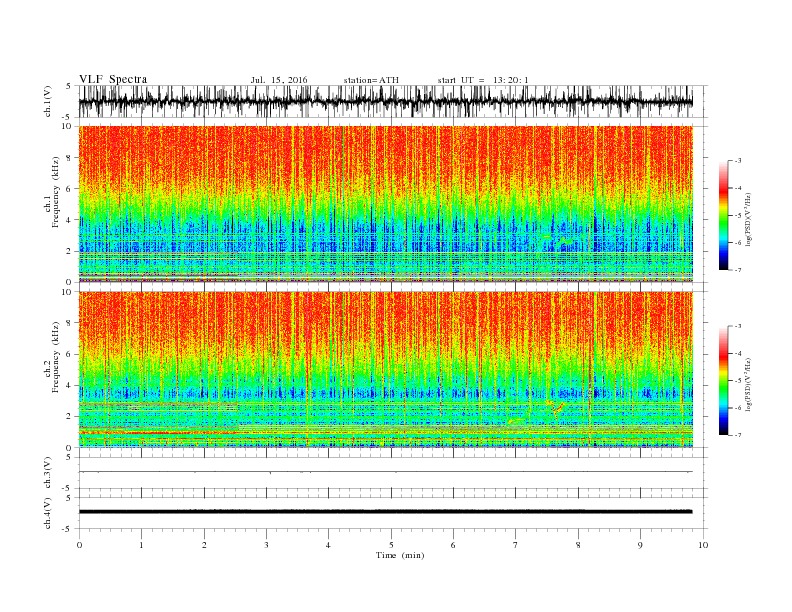The width and height of the screenshot is (792, 612).
Task: Click time axis tick label "5"
Action: 391,545
